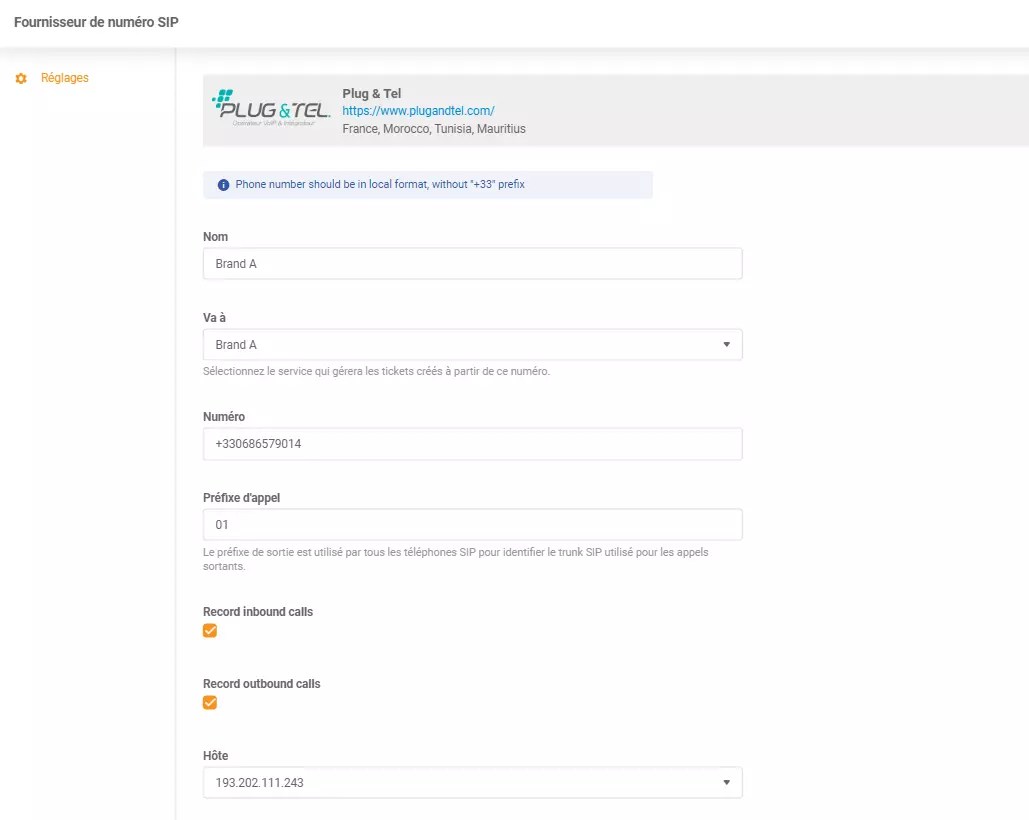Select the Préfixe d'appel input showing 01

(x=472, y=524)
